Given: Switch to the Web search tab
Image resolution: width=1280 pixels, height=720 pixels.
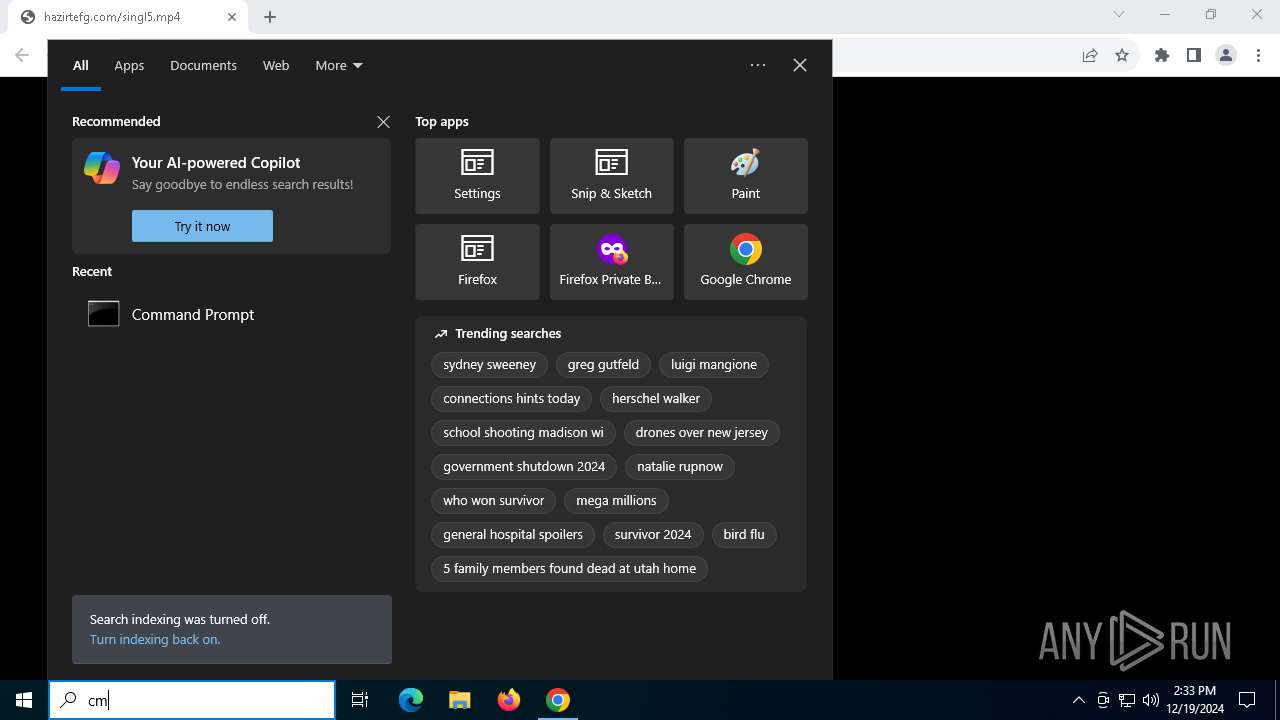Looking at the screenshot, I should [276, 65].
